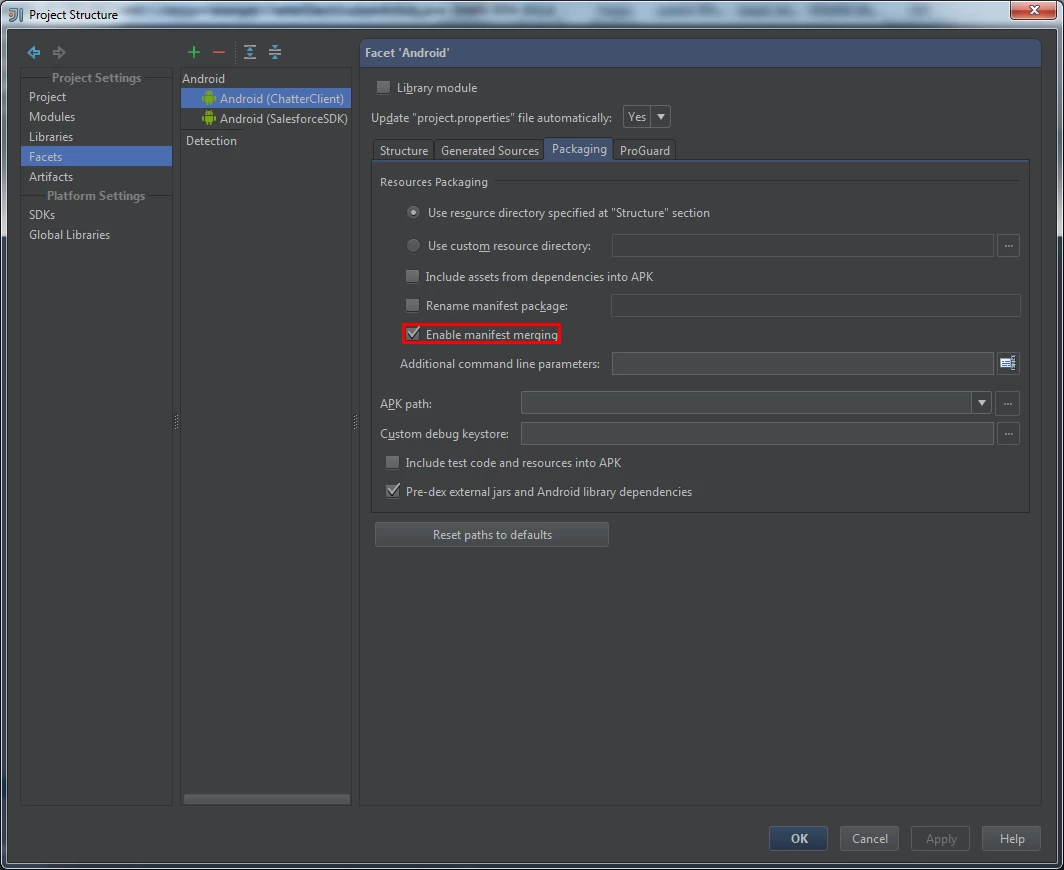Focus the Additional command line parameters field
The width and height of the screenshot is (1064, 870).
[x=803, y=363]
